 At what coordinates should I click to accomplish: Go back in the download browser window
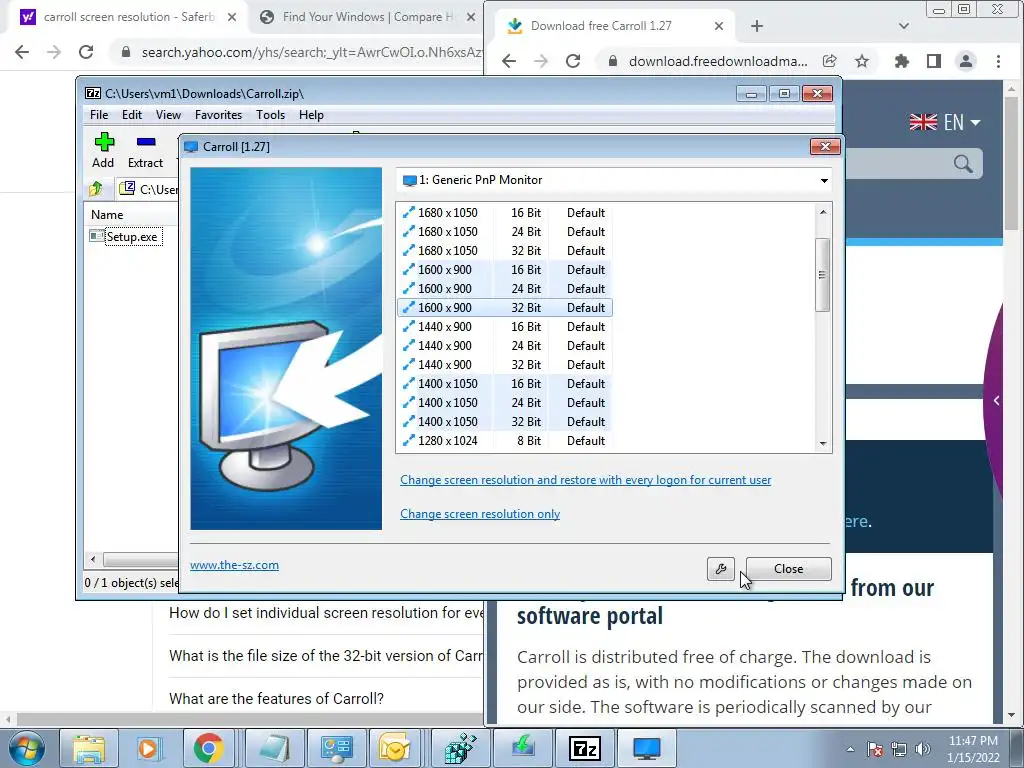(509, 61)
